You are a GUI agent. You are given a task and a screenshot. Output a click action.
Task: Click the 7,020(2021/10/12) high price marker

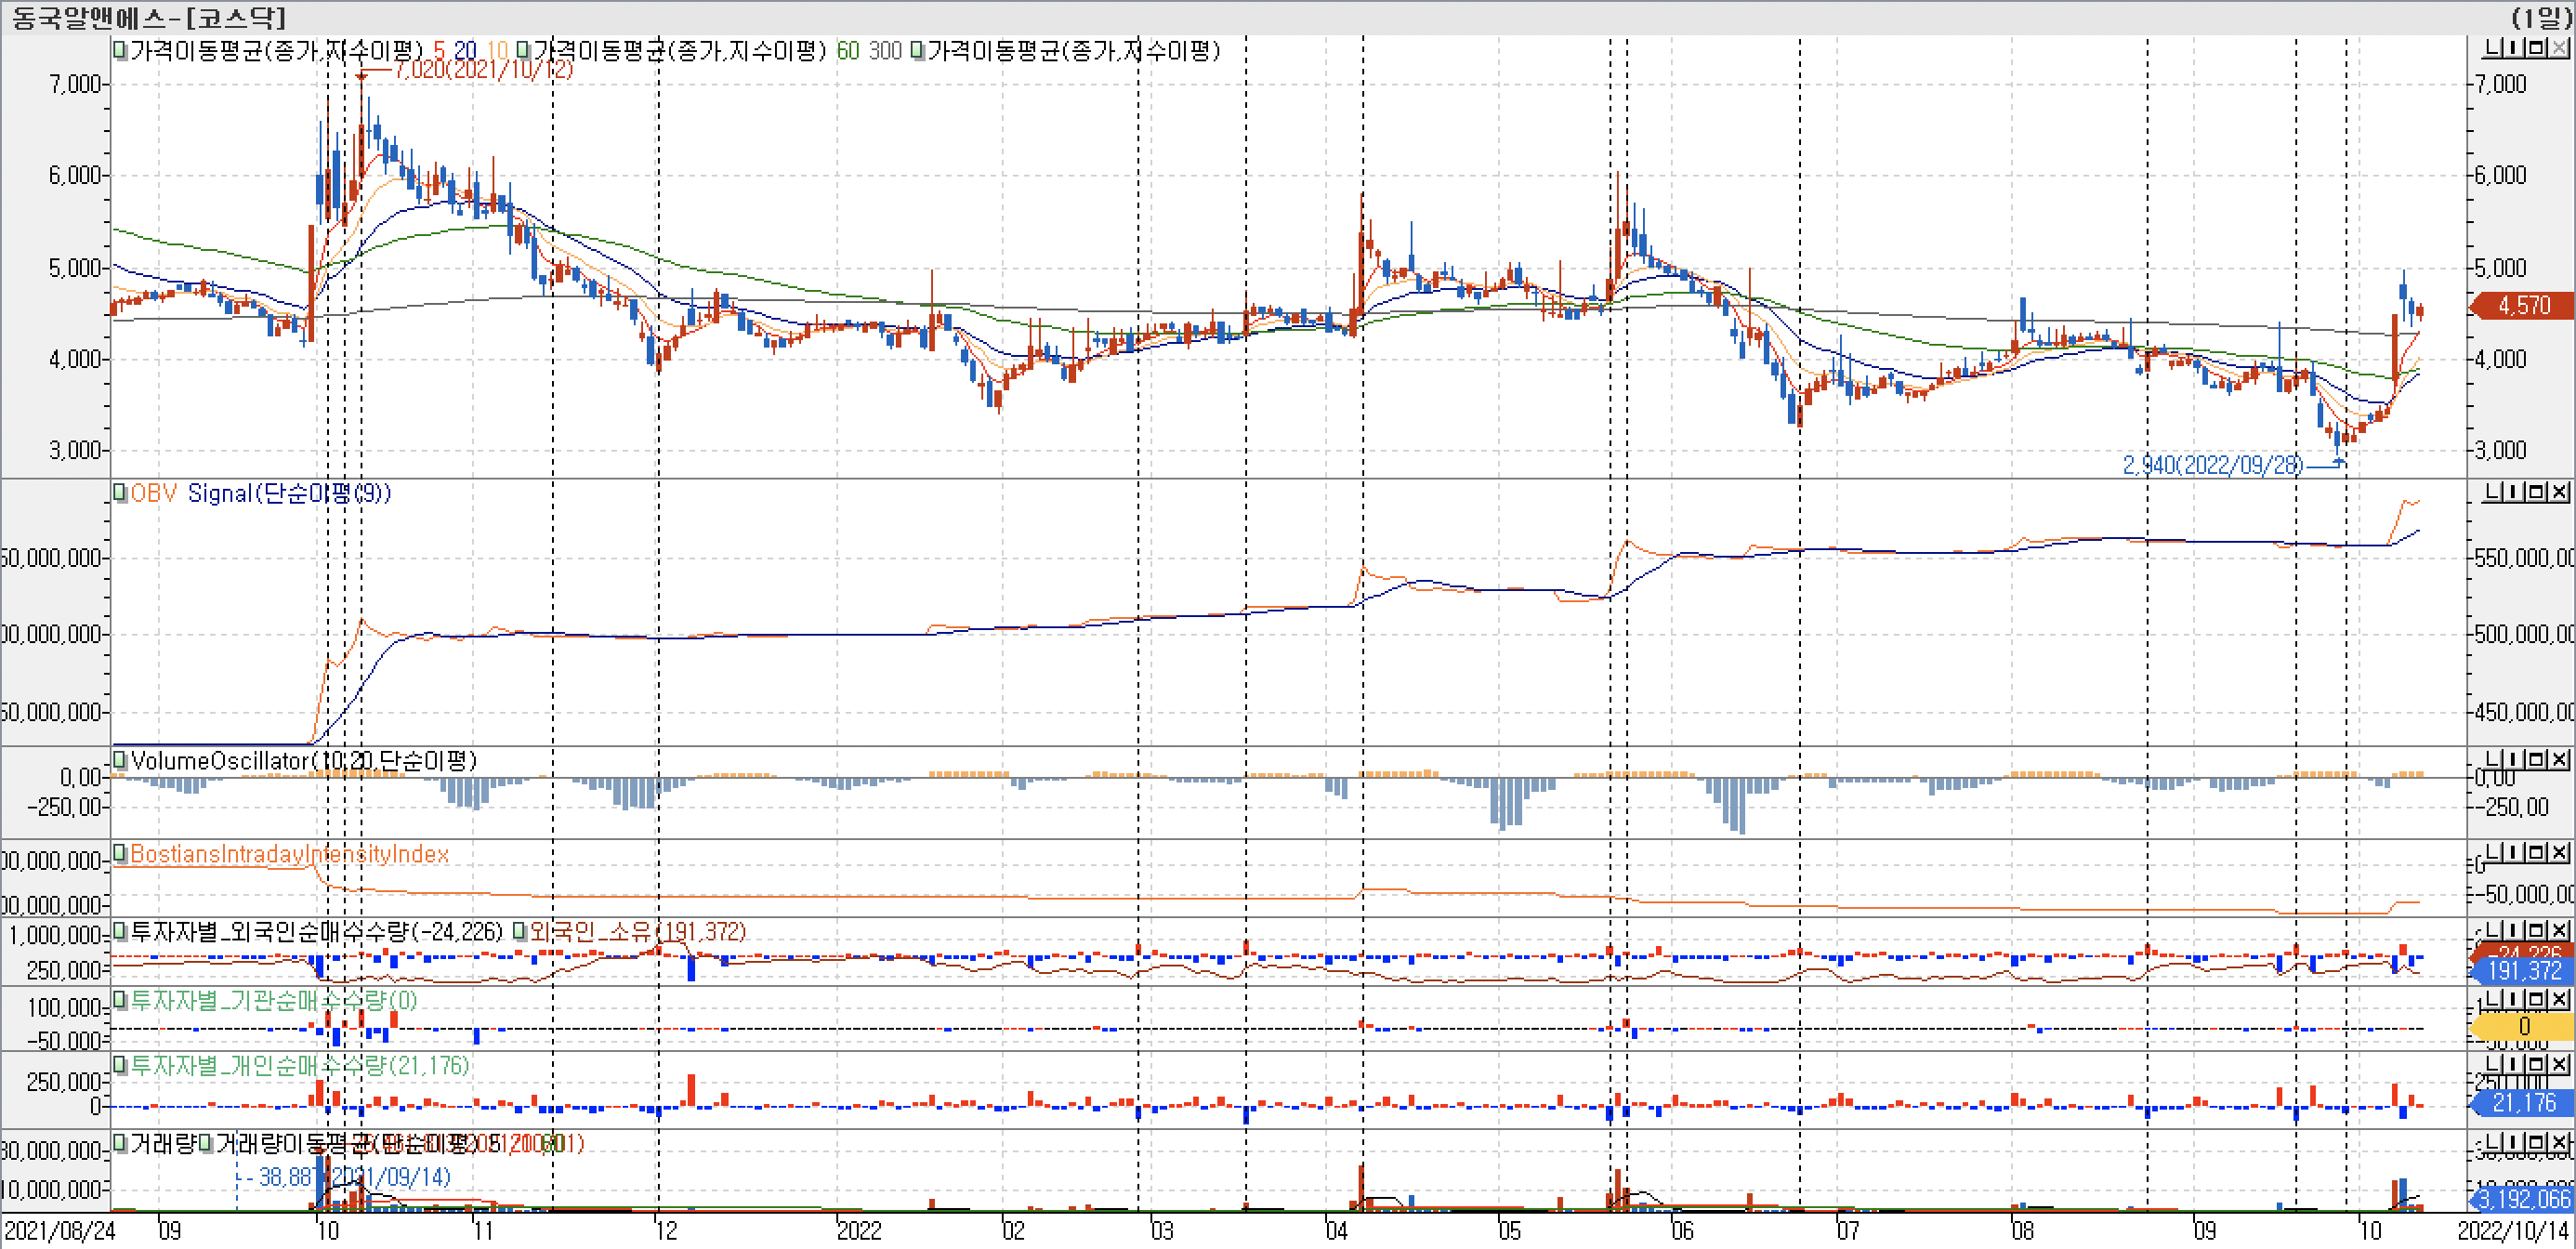(x=483, y=69)
